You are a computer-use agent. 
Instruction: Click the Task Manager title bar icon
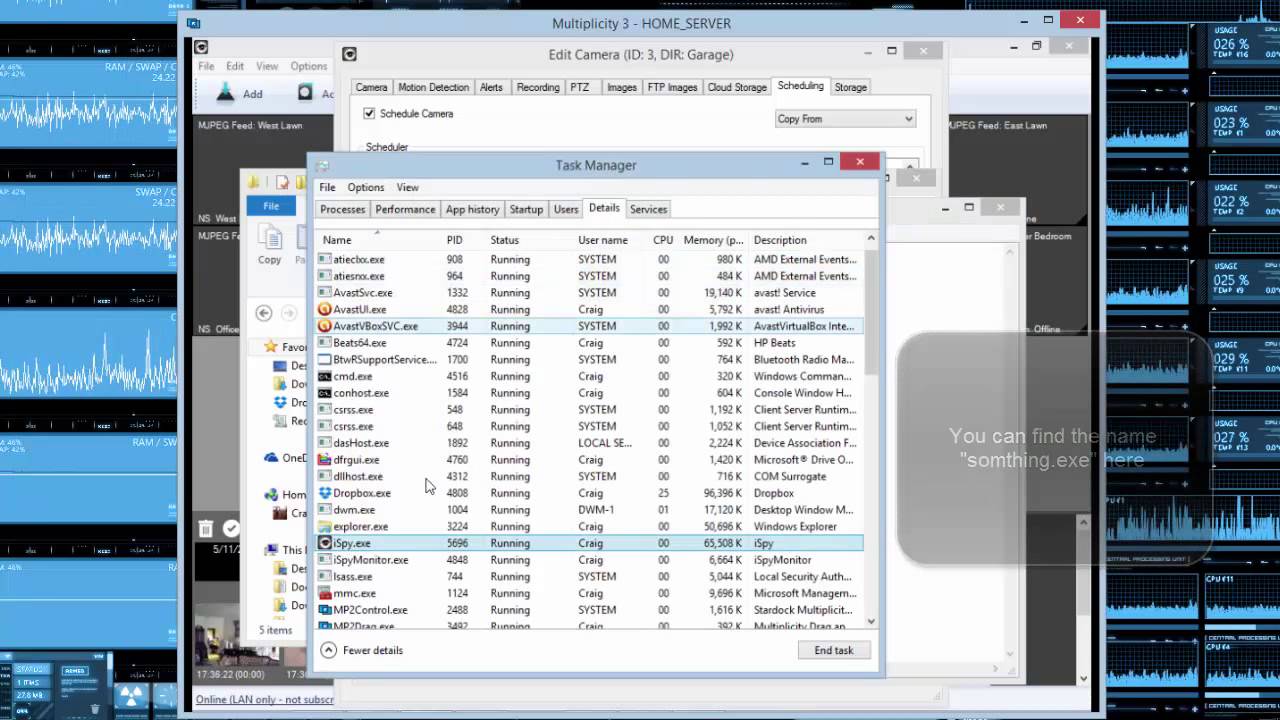click(324, 165)
